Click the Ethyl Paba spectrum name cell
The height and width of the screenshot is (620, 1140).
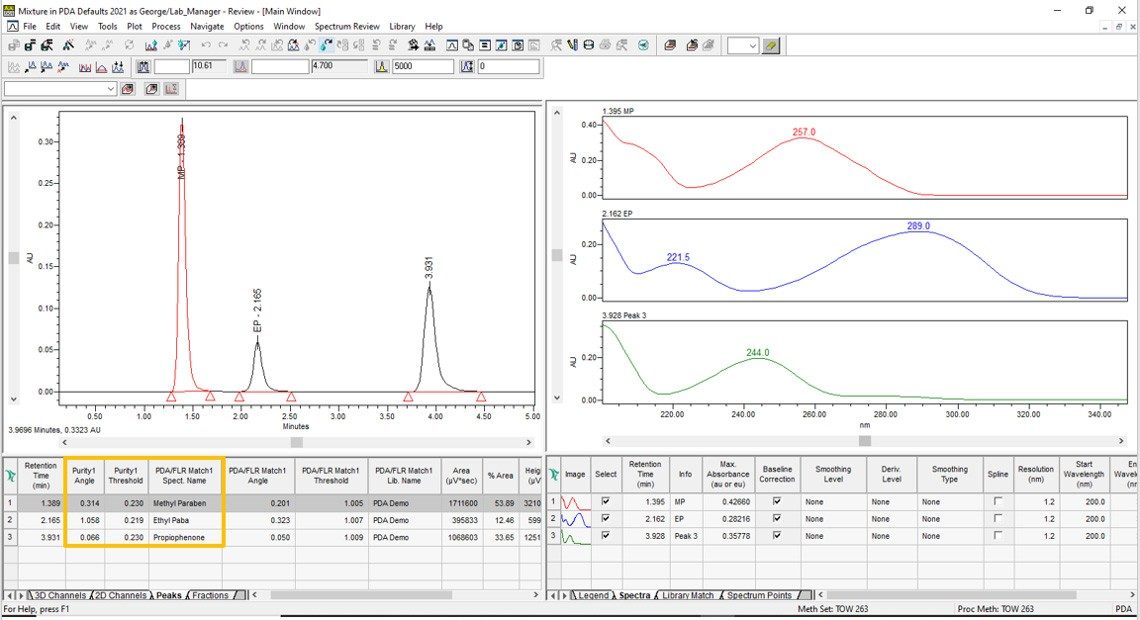[185, 520]
